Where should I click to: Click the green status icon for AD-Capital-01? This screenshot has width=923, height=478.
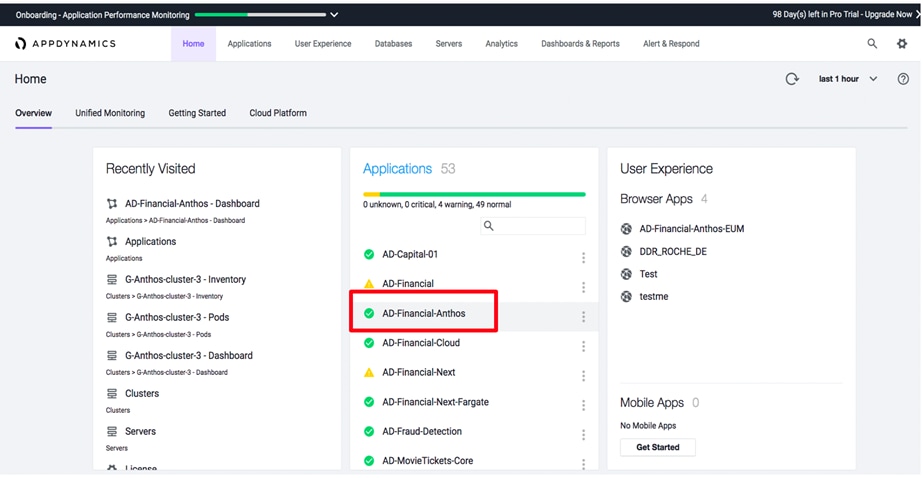pyautogui.click(x=369, y=254)
